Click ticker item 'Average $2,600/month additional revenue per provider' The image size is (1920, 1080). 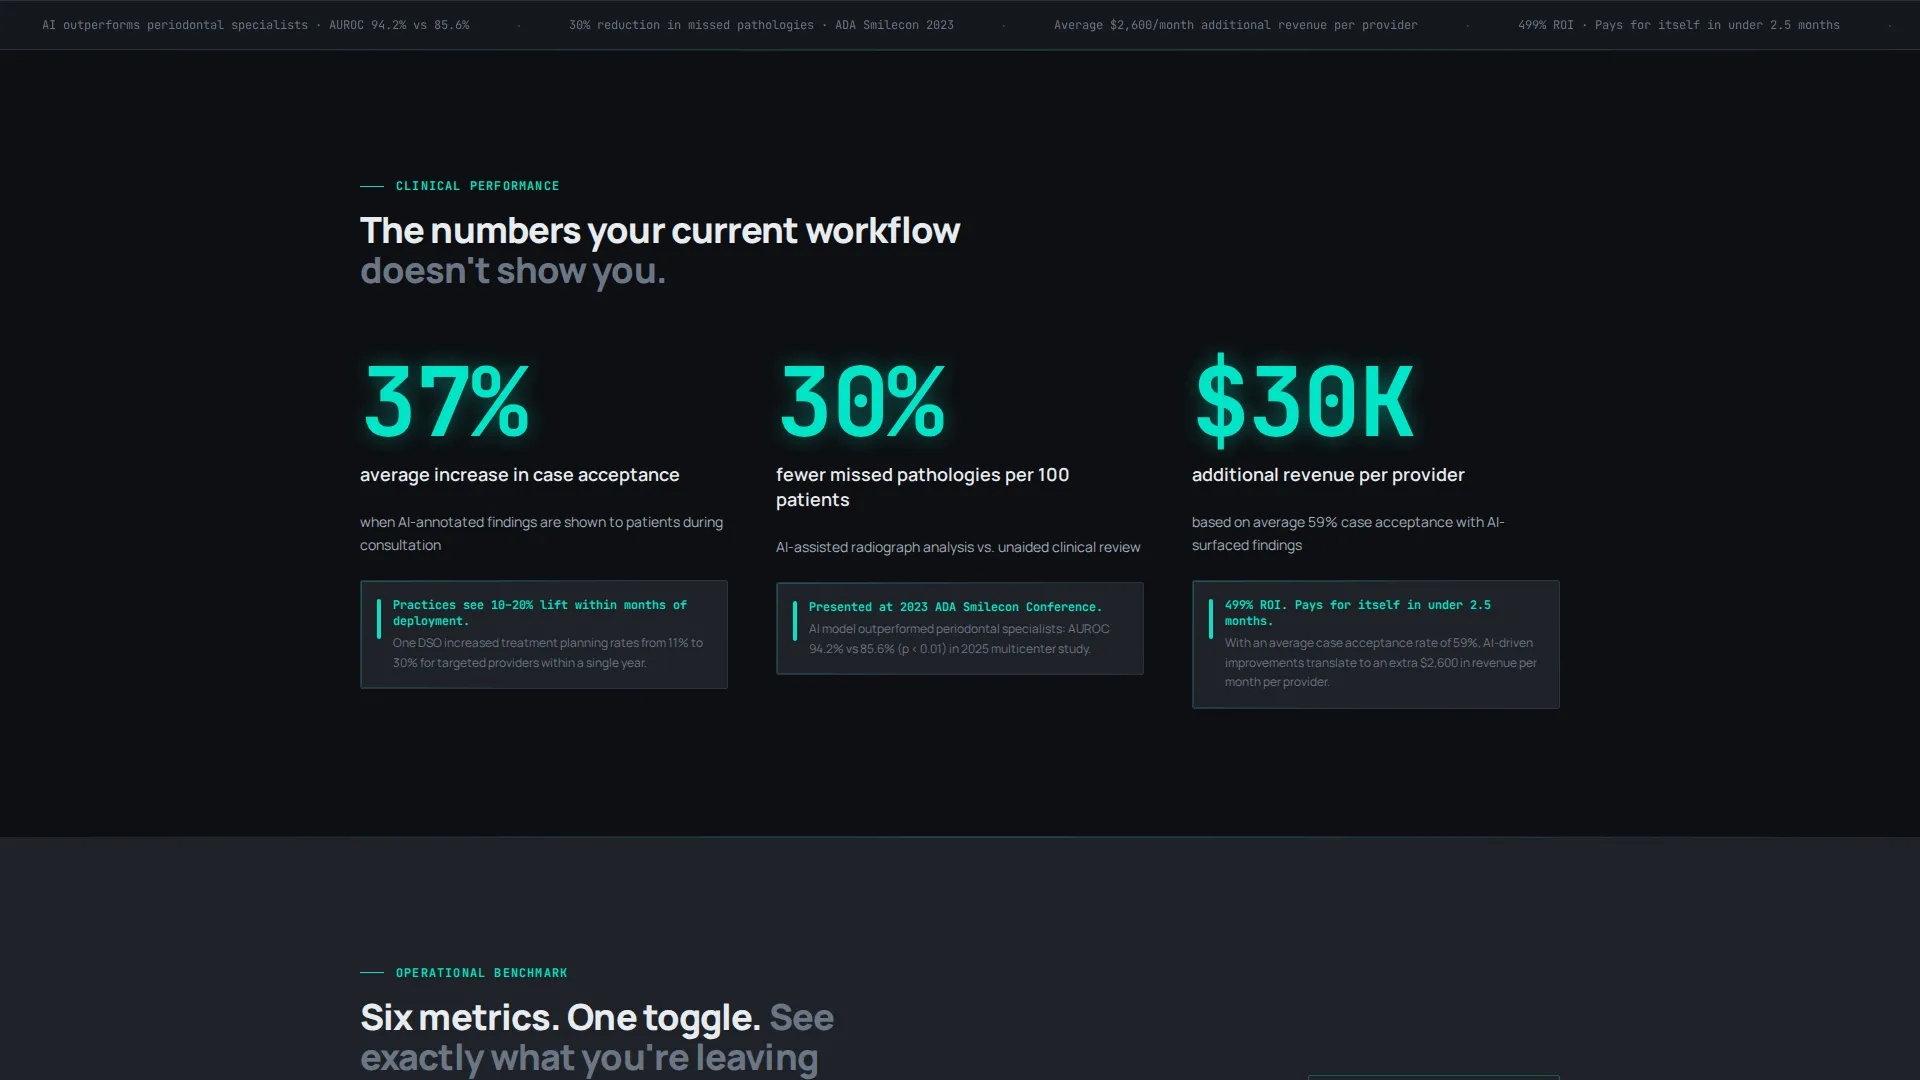1235,25
